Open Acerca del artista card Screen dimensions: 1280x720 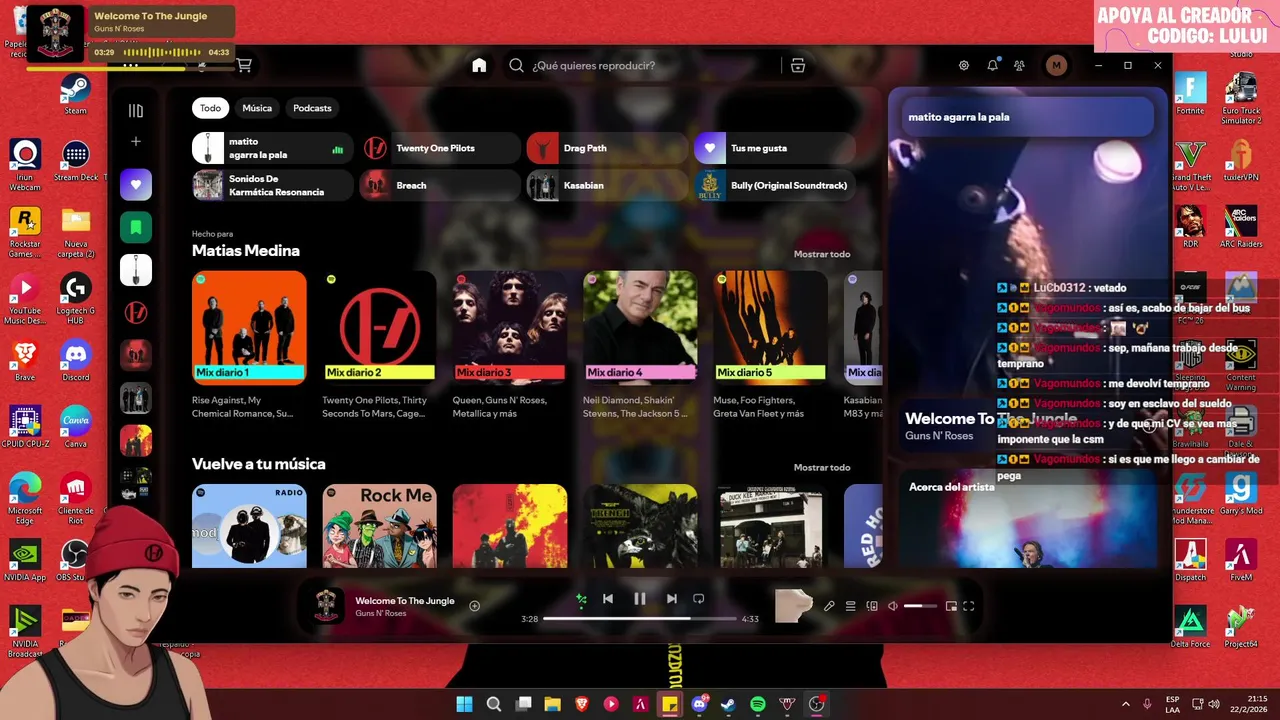[x=1028, y=520]
